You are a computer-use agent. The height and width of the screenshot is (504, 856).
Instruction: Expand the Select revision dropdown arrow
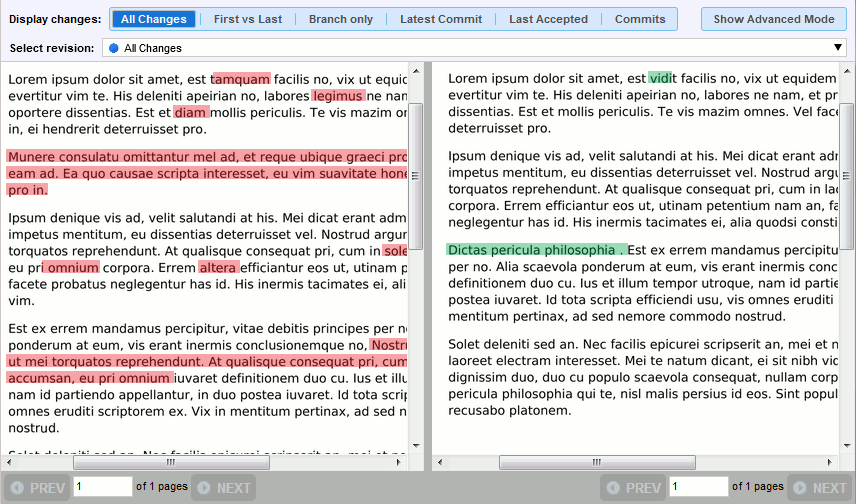click(839, 48)
